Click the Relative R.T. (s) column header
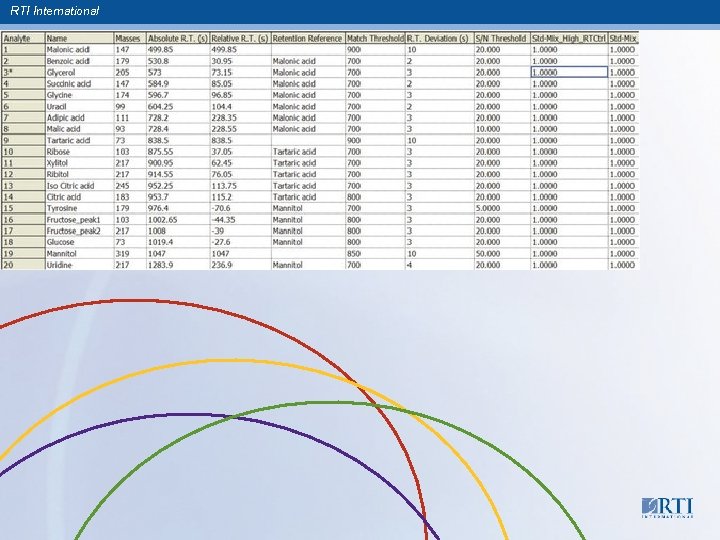 point(241,39)
